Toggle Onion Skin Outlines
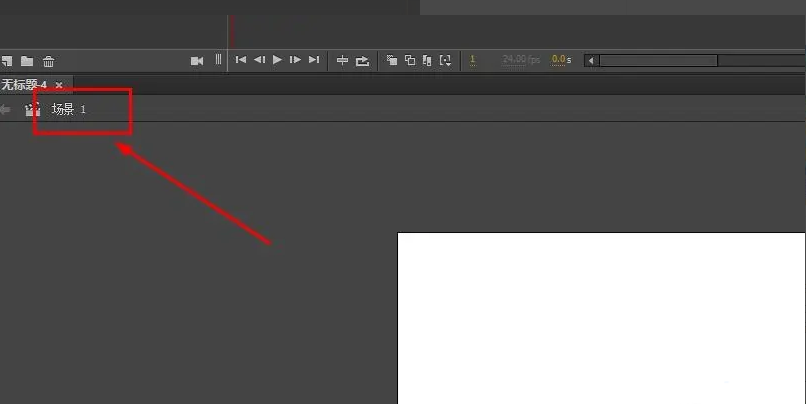This screenshot has width=806, height=404. pyautogui.click(x=410, y=60)
